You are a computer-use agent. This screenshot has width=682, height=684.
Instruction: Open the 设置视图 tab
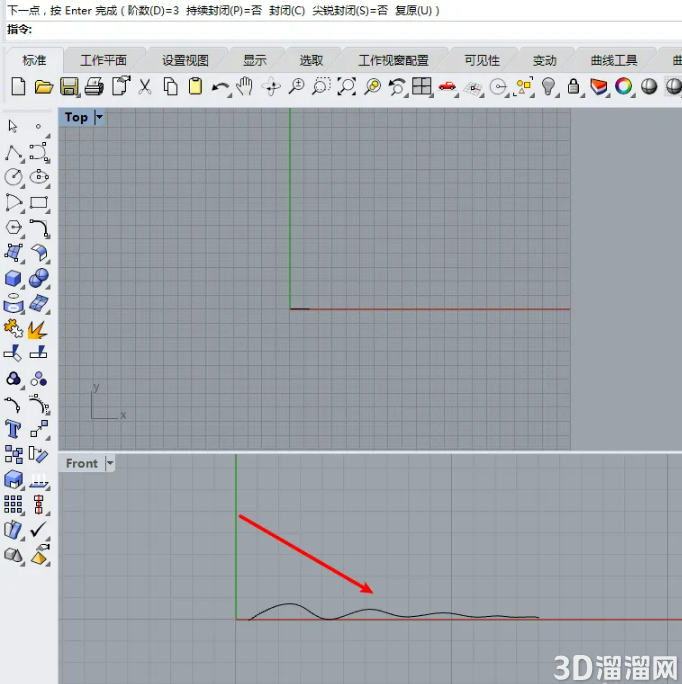click(x=185, y=60)
